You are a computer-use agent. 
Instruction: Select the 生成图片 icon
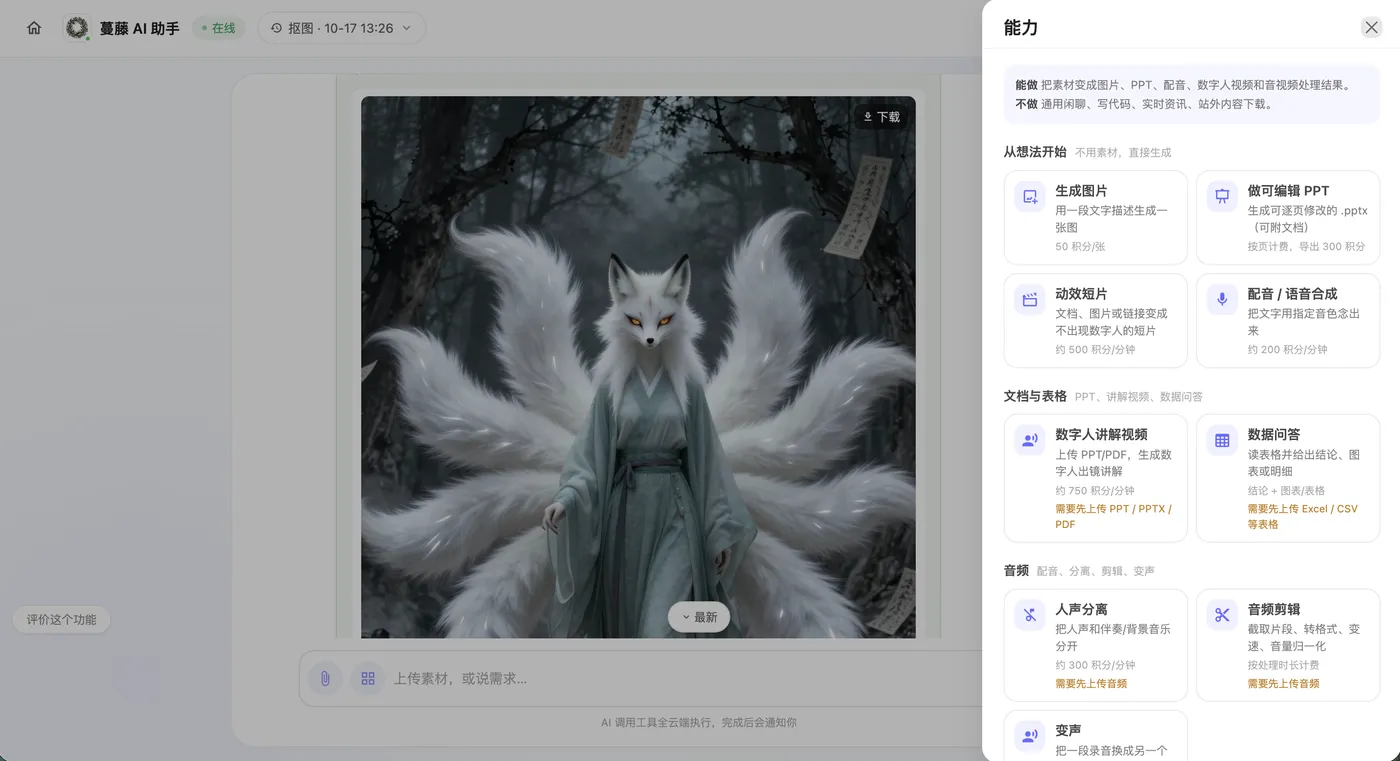(1030, 197)
